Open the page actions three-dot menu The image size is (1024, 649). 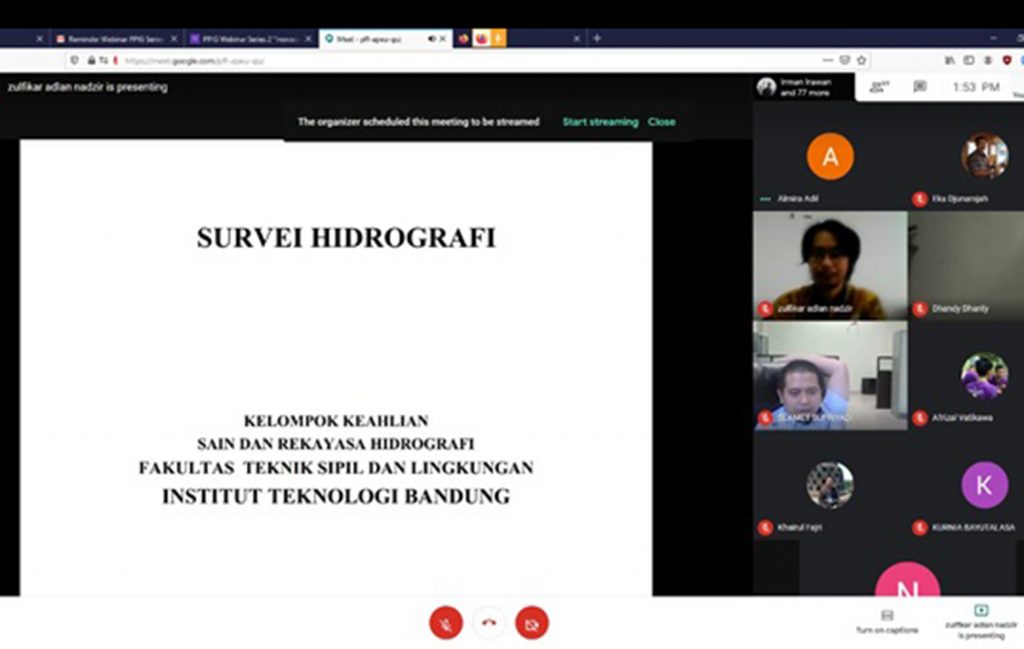tap(827, 61)
